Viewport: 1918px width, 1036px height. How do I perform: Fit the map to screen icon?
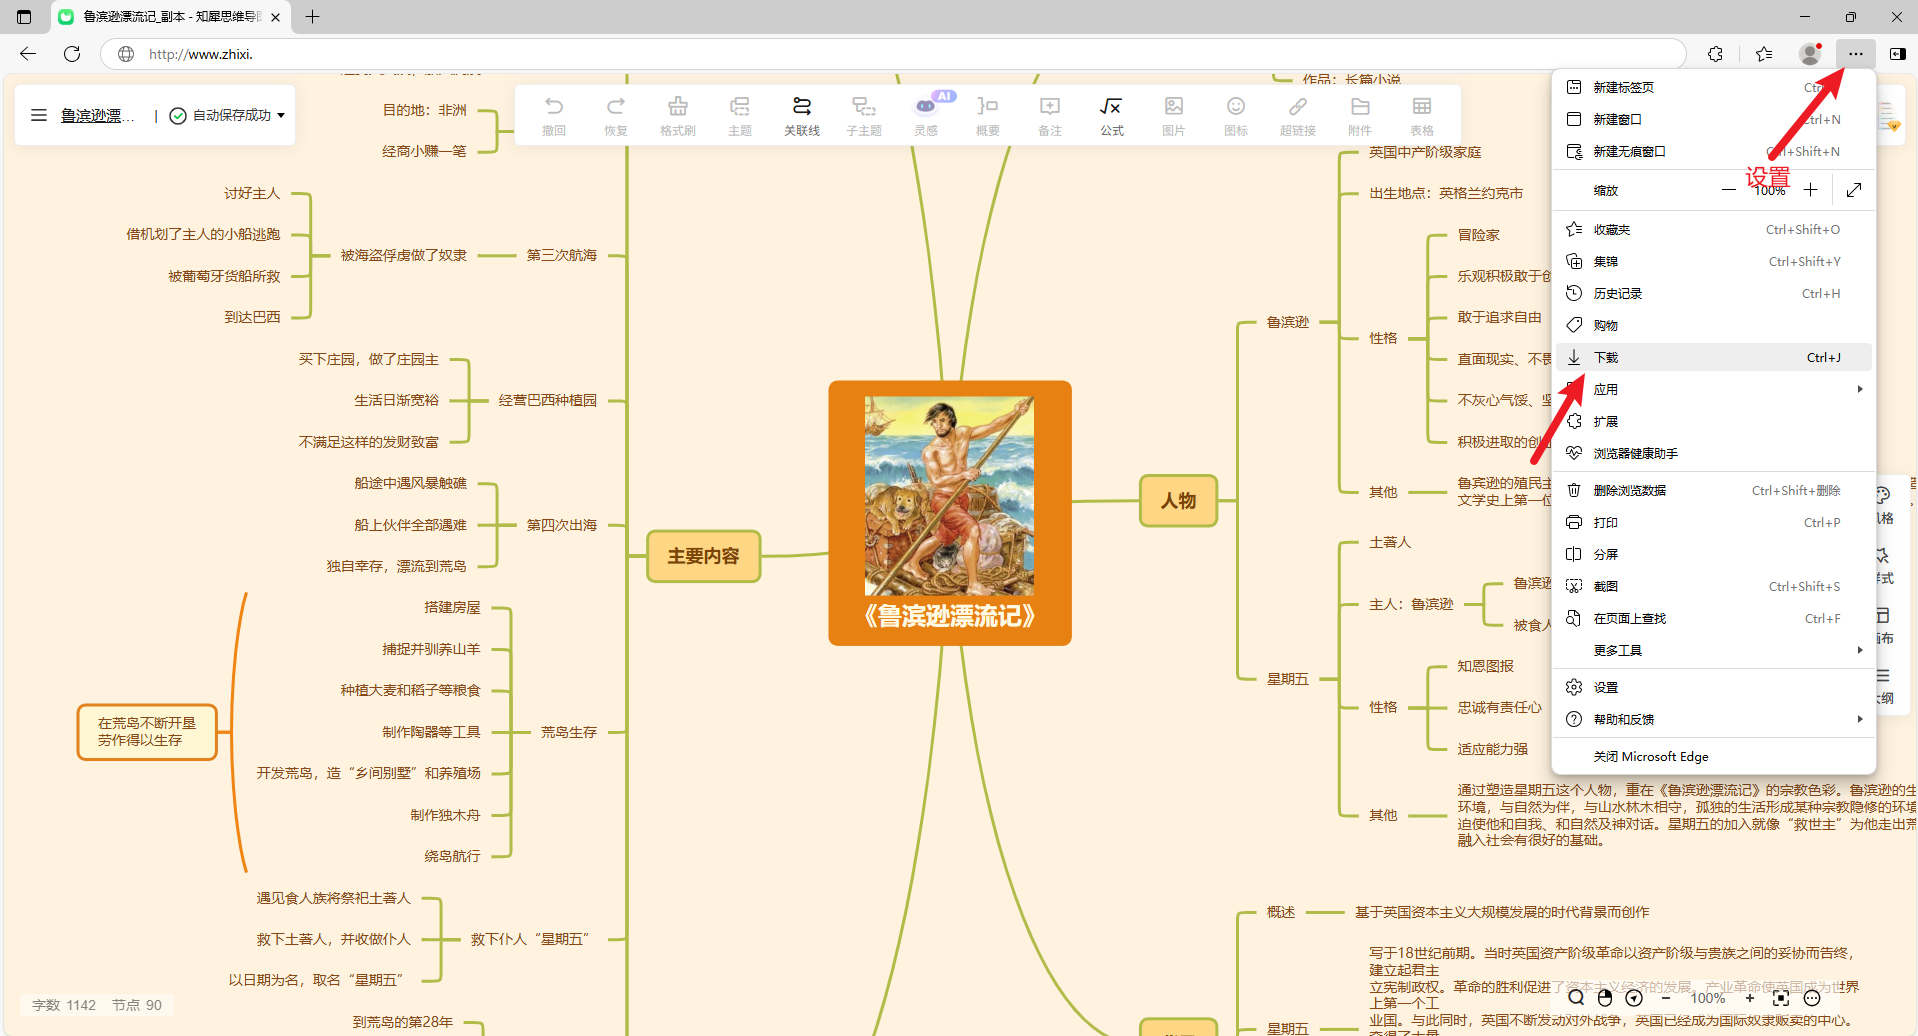point(1781,998)
